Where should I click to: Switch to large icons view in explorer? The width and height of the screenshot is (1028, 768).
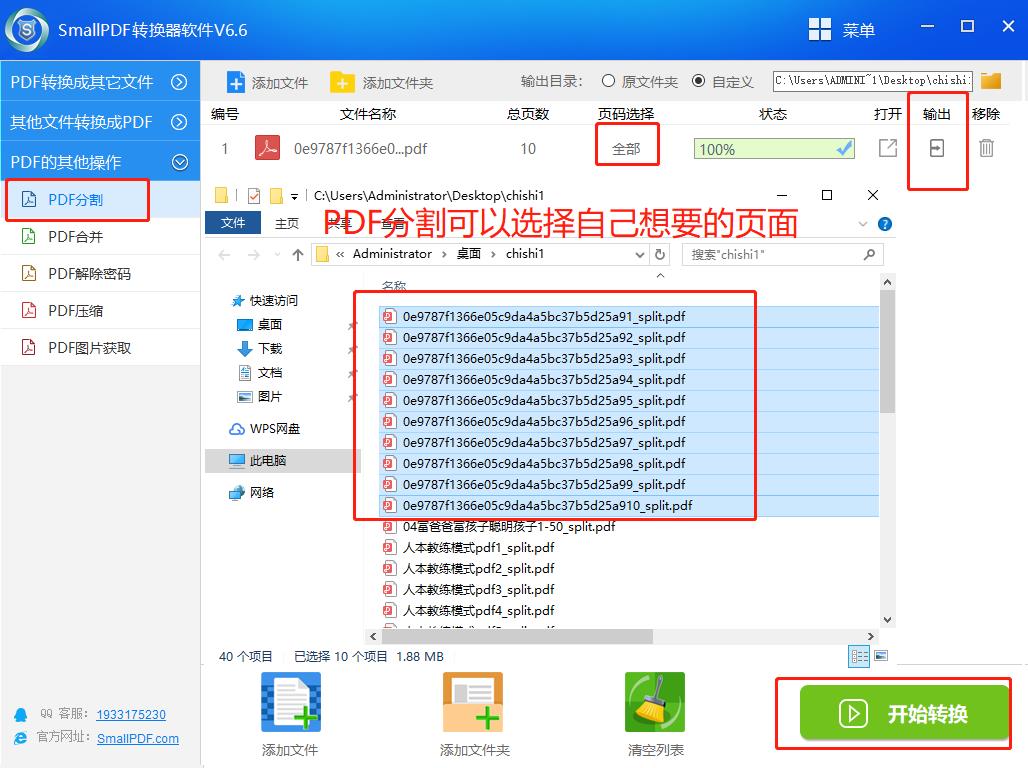click(881, 656)
